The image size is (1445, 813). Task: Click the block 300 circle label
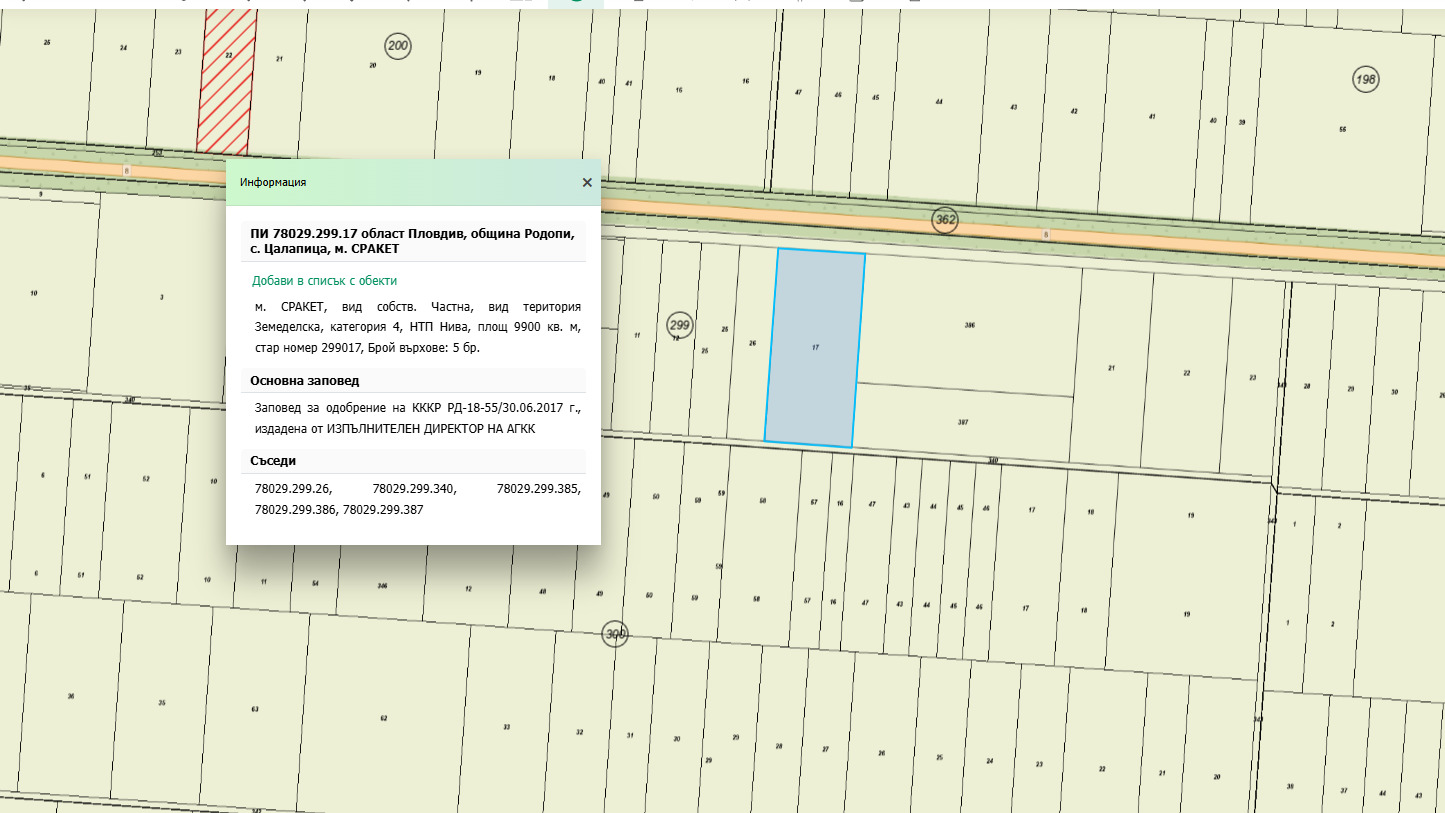click(615, 634)
